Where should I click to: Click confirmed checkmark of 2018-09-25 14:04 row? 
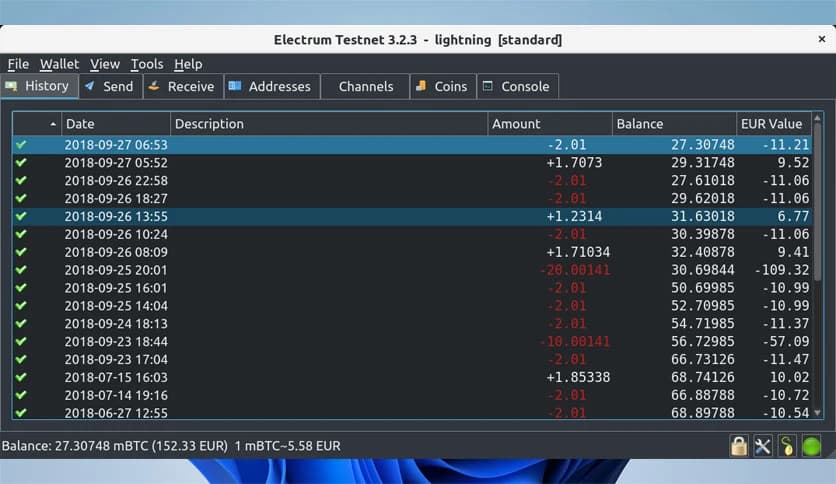tap(21, 305)
